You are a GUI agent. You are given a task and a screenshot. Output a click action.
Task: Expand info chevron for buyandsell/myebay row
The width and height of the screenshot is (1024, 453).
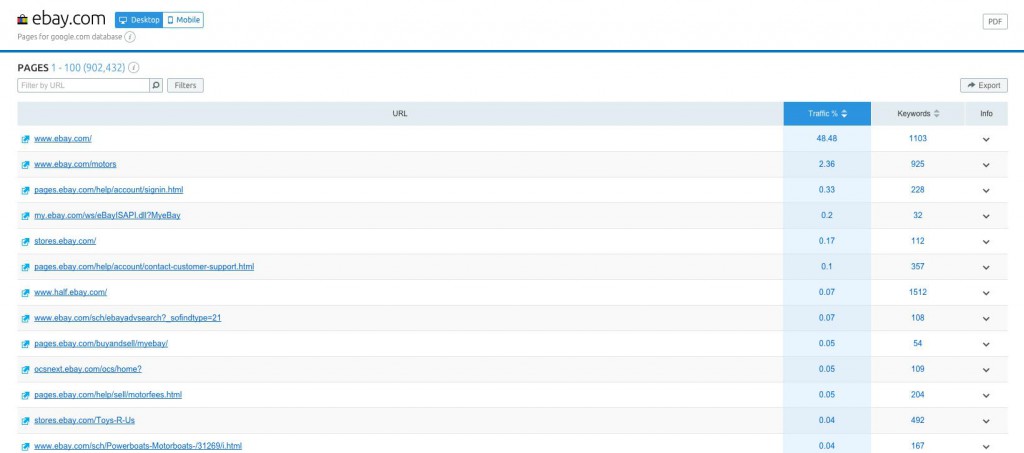tap(985, 344)
